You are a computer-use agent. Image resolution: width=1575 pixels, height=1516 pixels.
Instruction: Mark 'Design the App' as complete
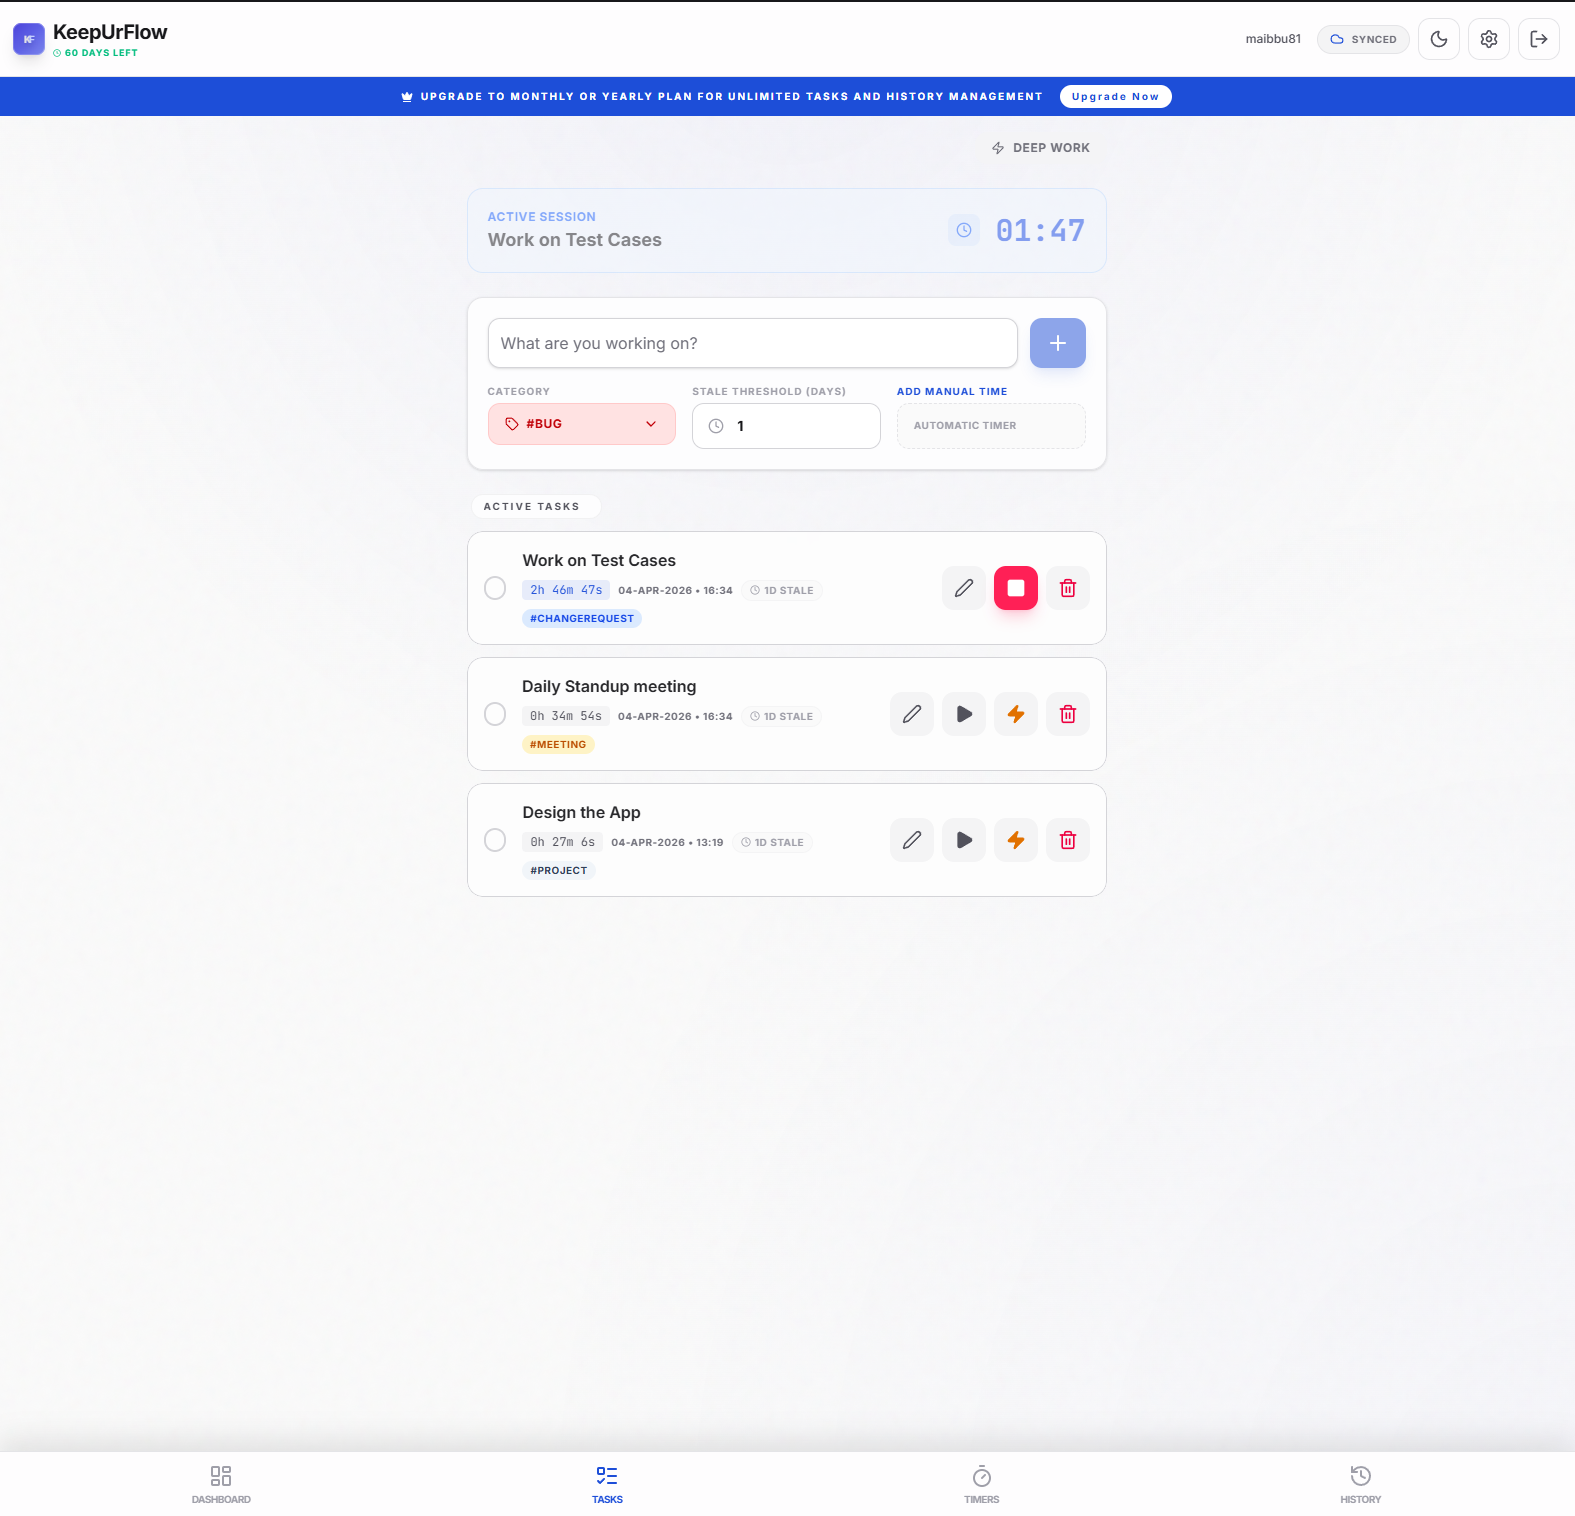(495, 840)
